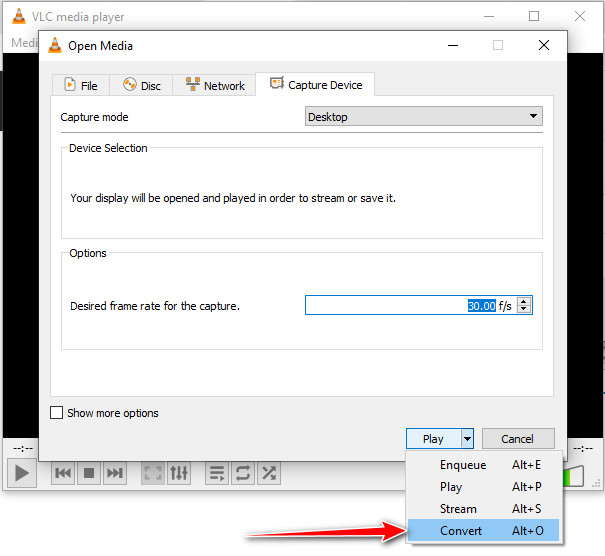Choose Convert from the dropdown menu

[x=483, y=531]
